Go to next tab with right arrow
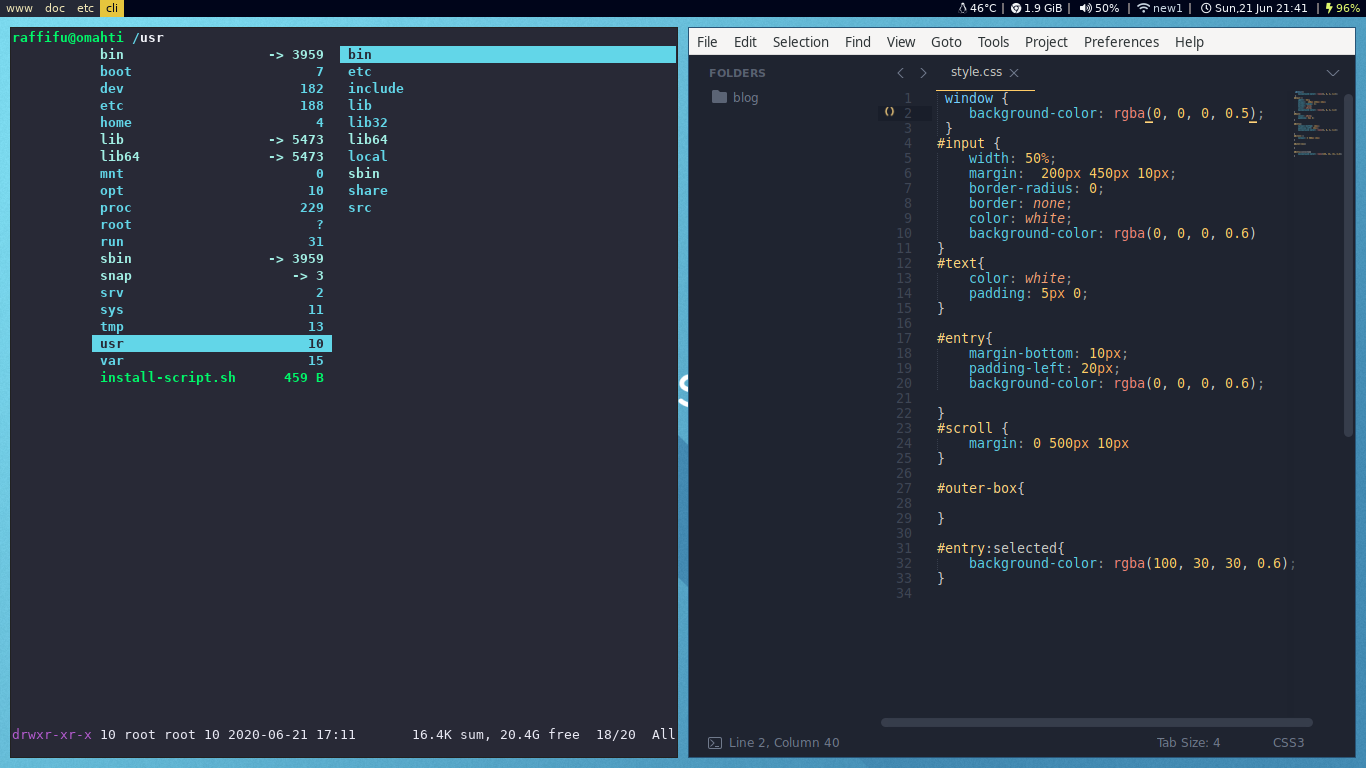This screenshot has height=768, width=1366. (x=923, y=73)
